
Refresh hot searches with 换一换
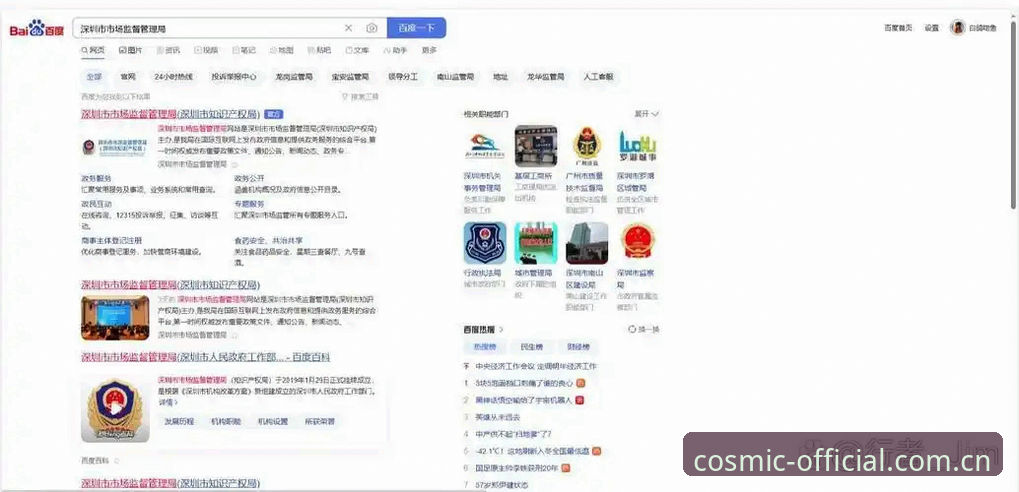click(x=644, y=330)
